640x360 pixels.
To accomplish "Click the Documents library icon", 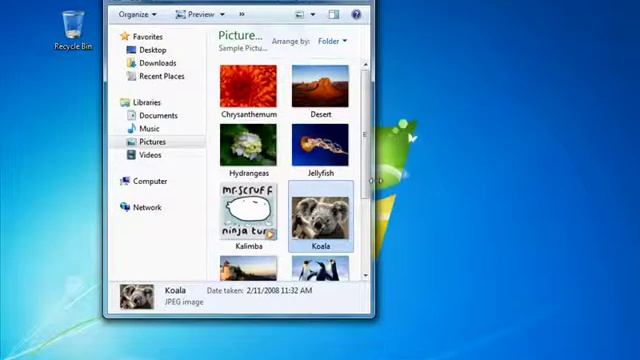I will pyautogui.click(x=131, y=116).
